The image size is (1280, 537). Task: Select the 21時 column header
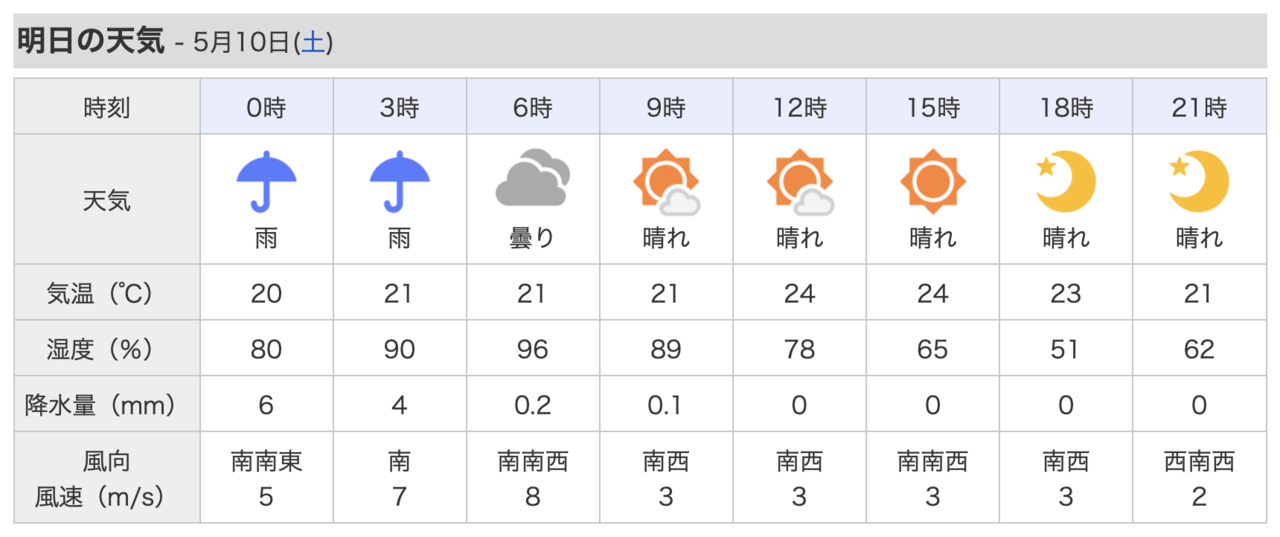click(x=1199, y=107)
